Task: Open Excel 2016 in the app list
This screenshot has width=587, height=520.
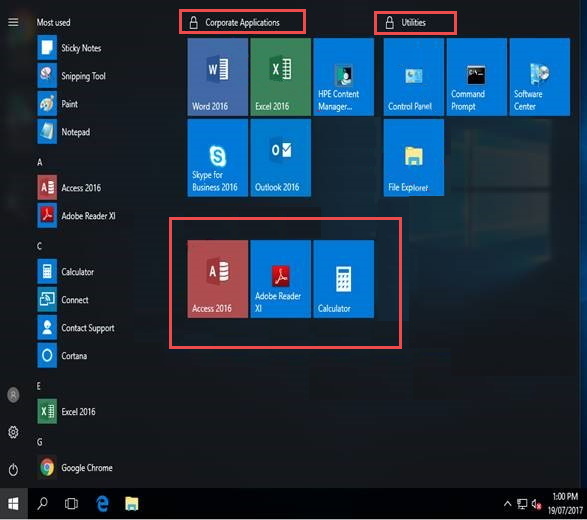Action: (67, 412)
